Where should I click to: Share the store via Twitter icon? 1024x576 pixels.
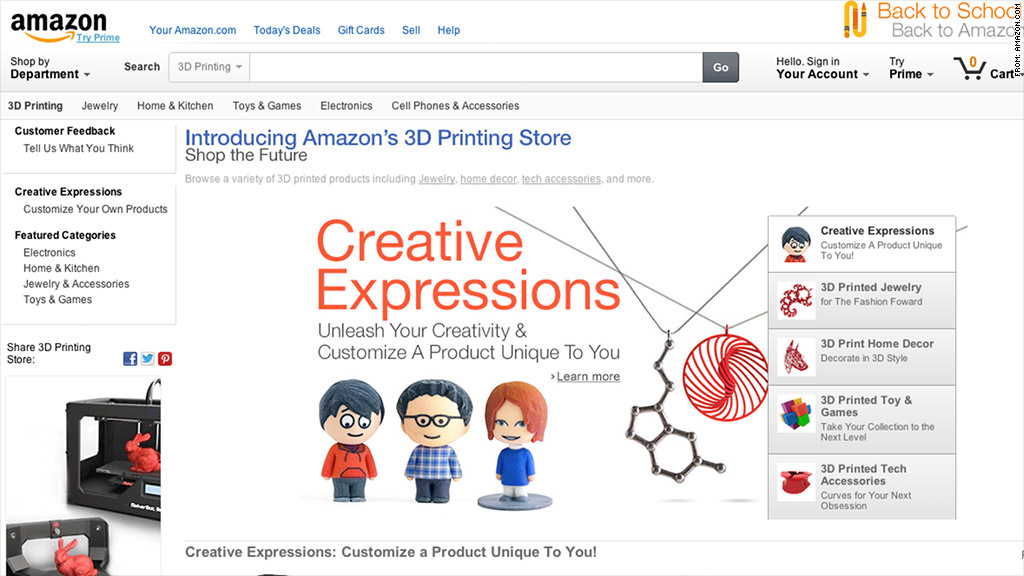click(148, 359)
